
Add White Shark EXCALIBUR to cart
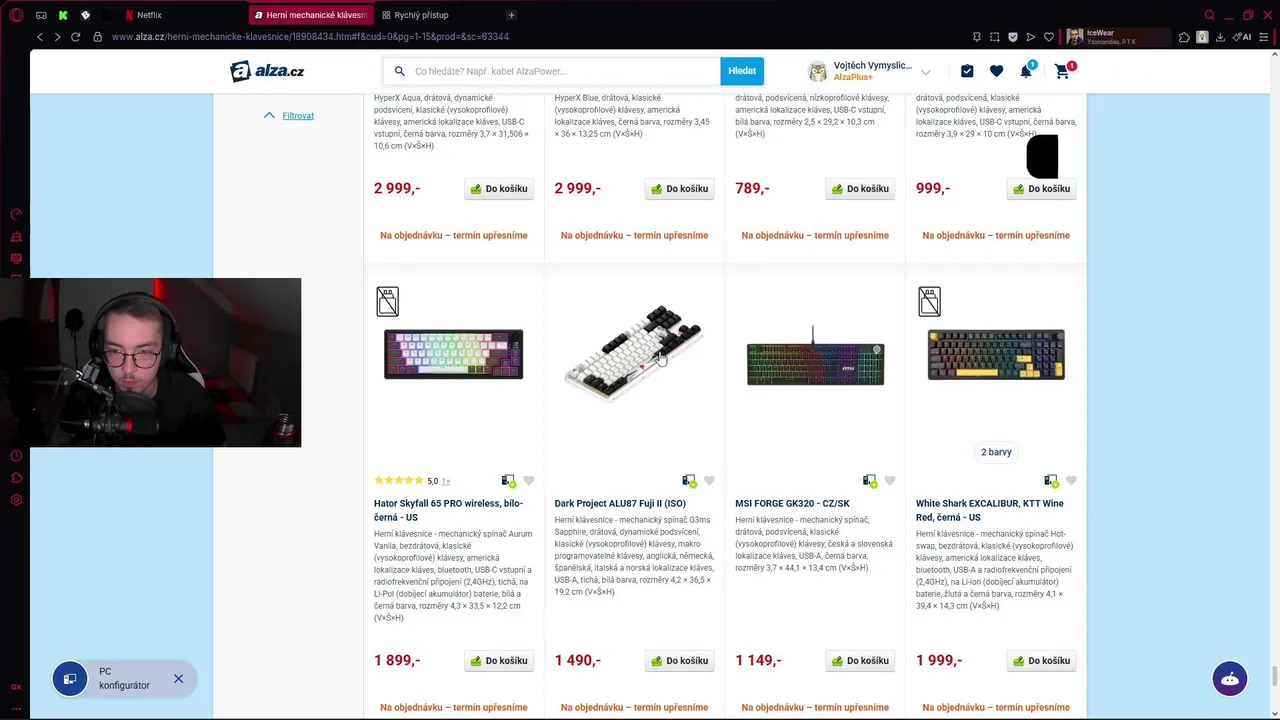(x=1042, y=661)
